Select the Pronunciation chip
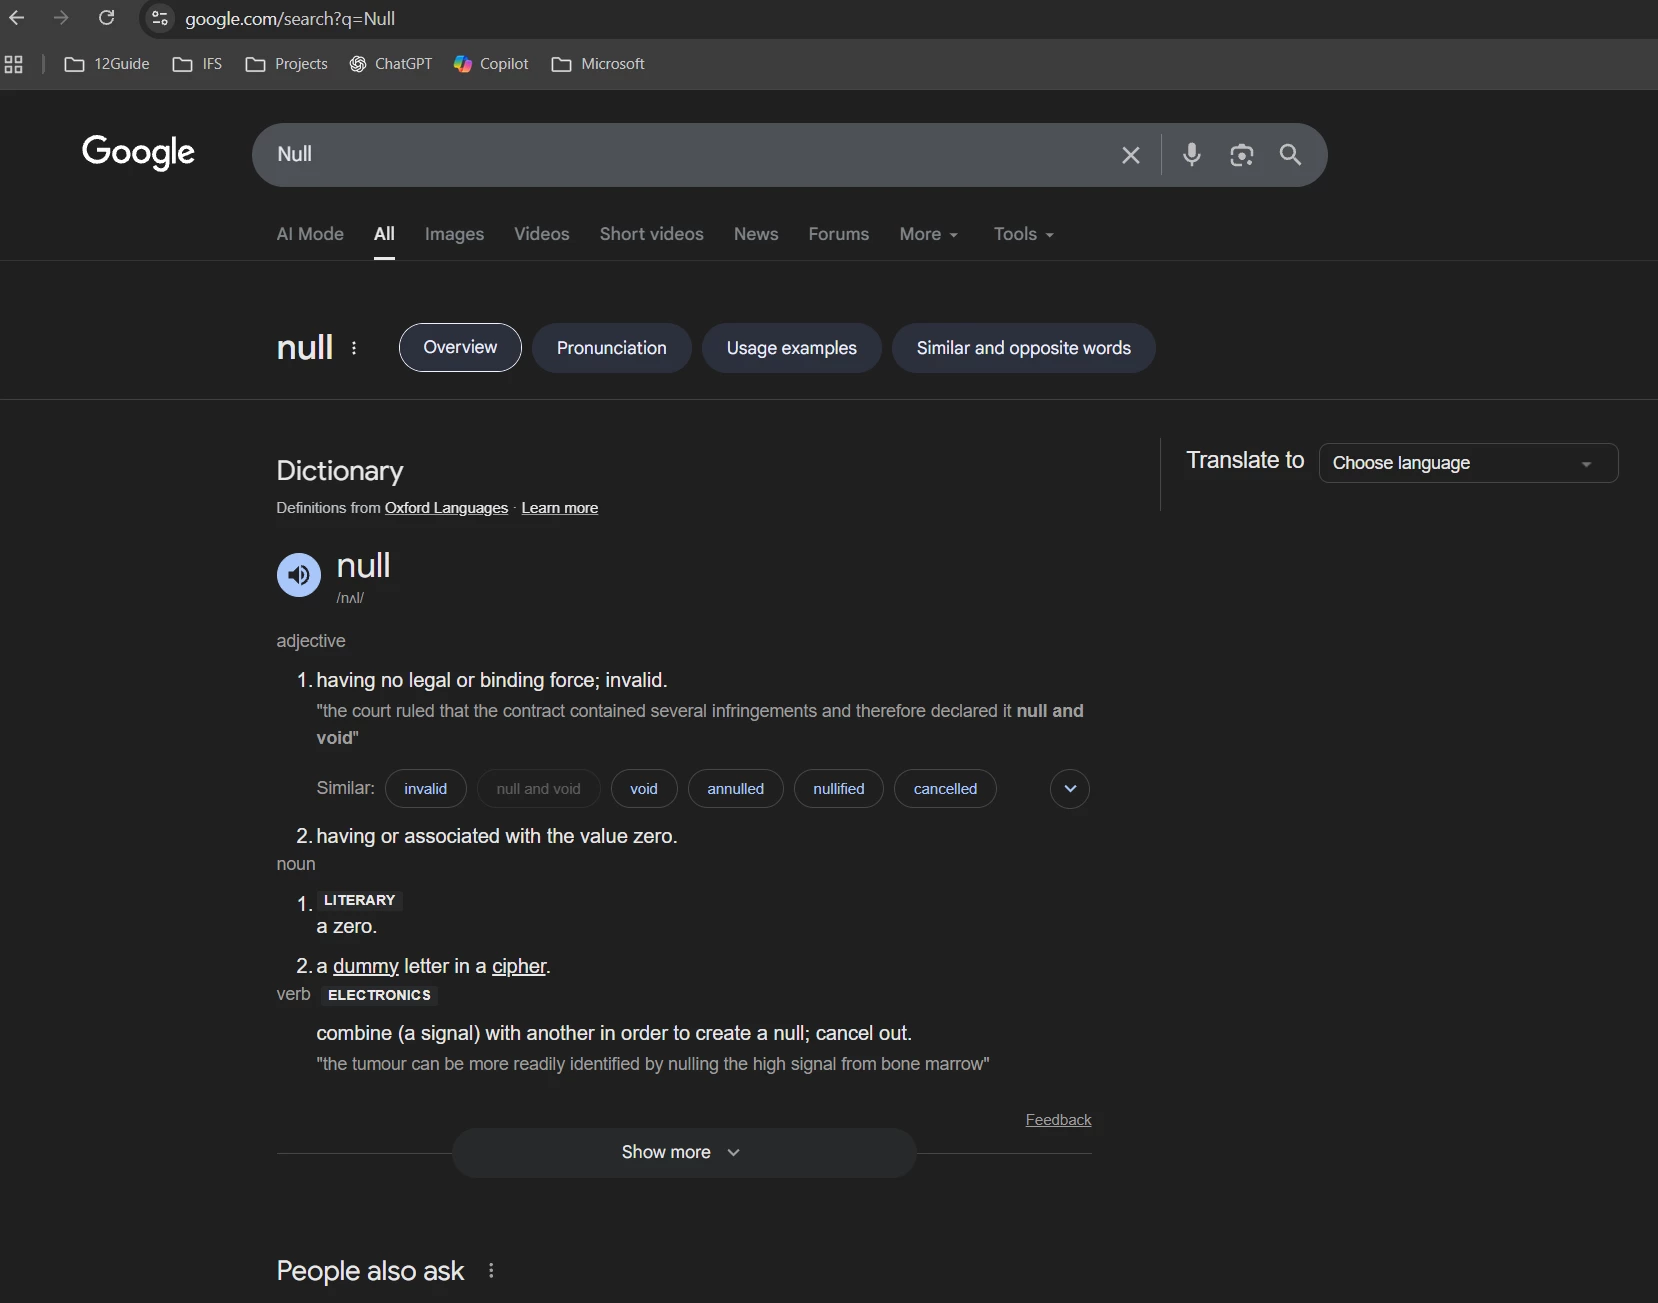 click(611, 348)
